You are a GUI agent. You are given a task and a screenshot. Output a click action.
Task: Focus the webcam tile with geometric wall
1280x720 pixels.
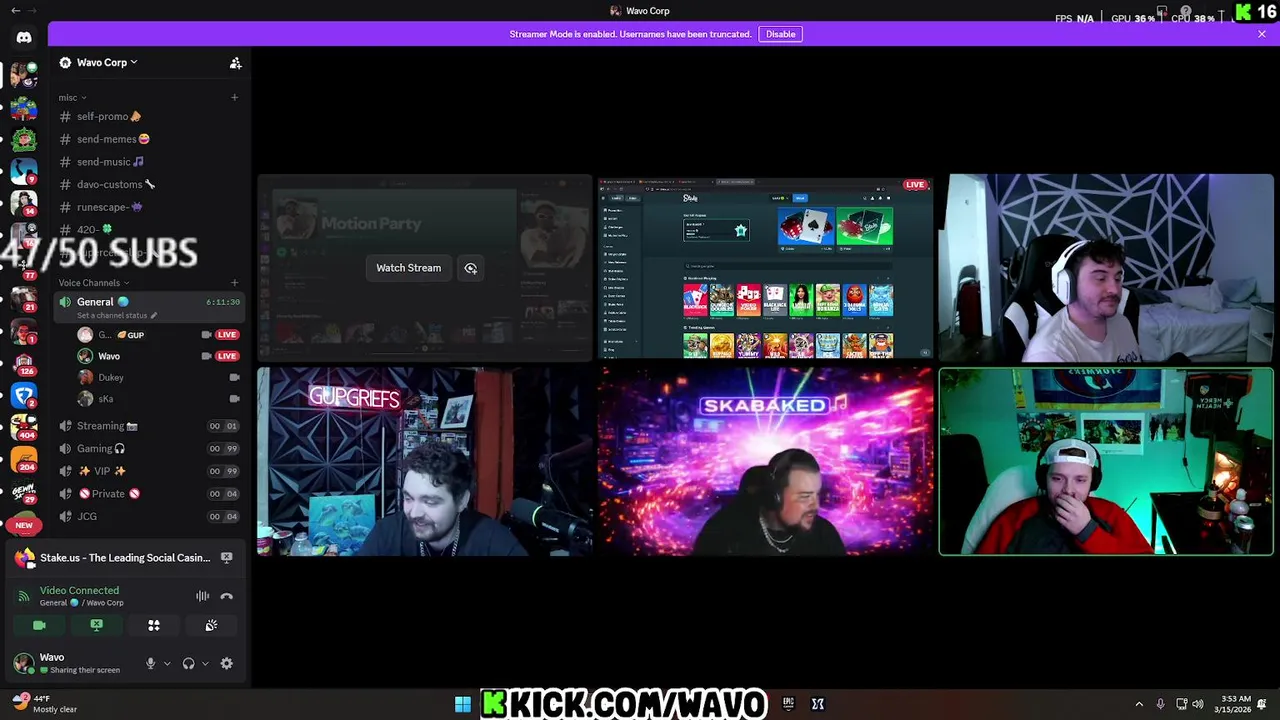(x=1106, y=267)
